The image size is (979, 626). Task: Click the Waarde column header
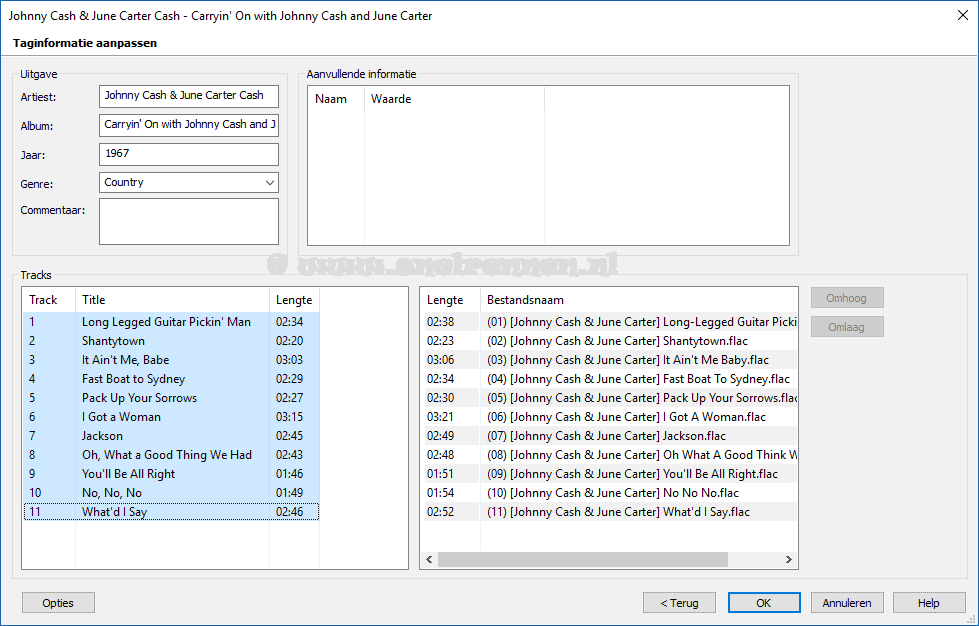point(455,99)
